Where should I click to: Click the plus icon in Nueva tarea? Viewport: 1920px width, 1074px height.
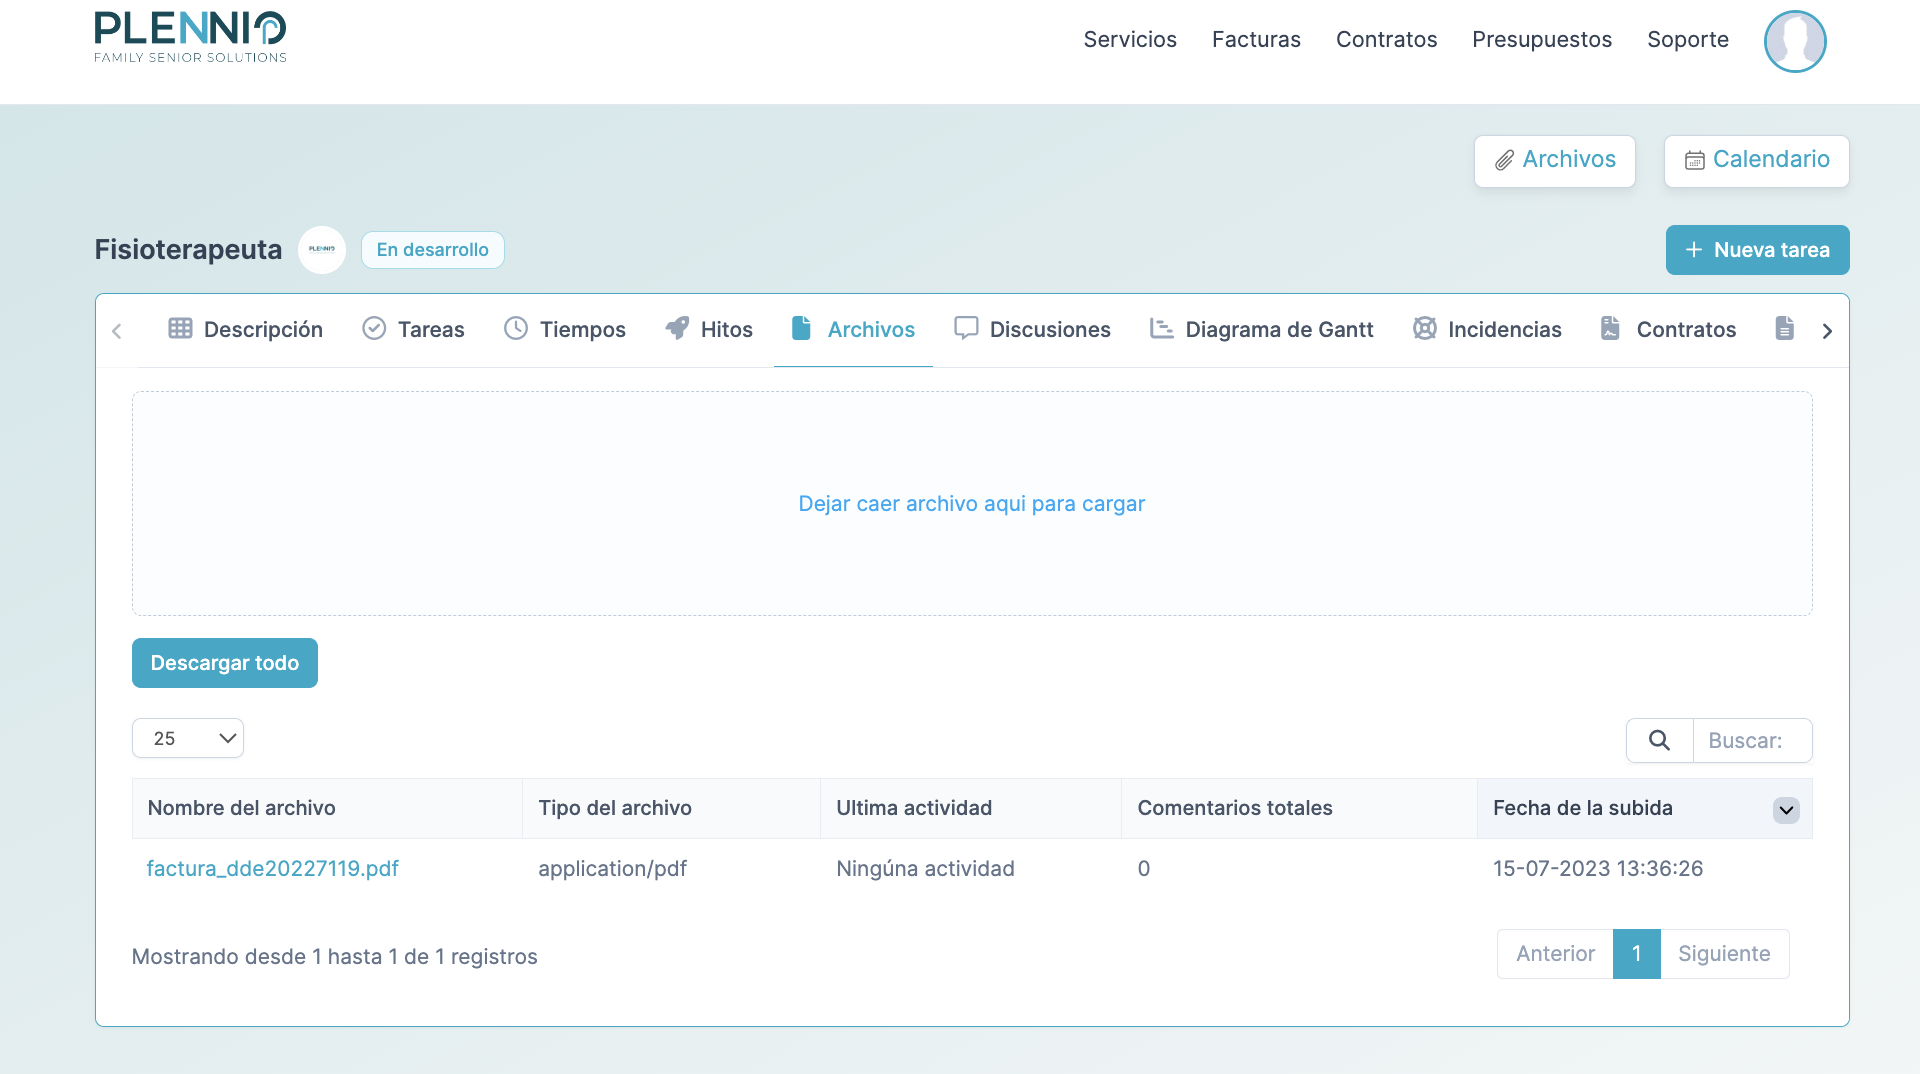1693,250
